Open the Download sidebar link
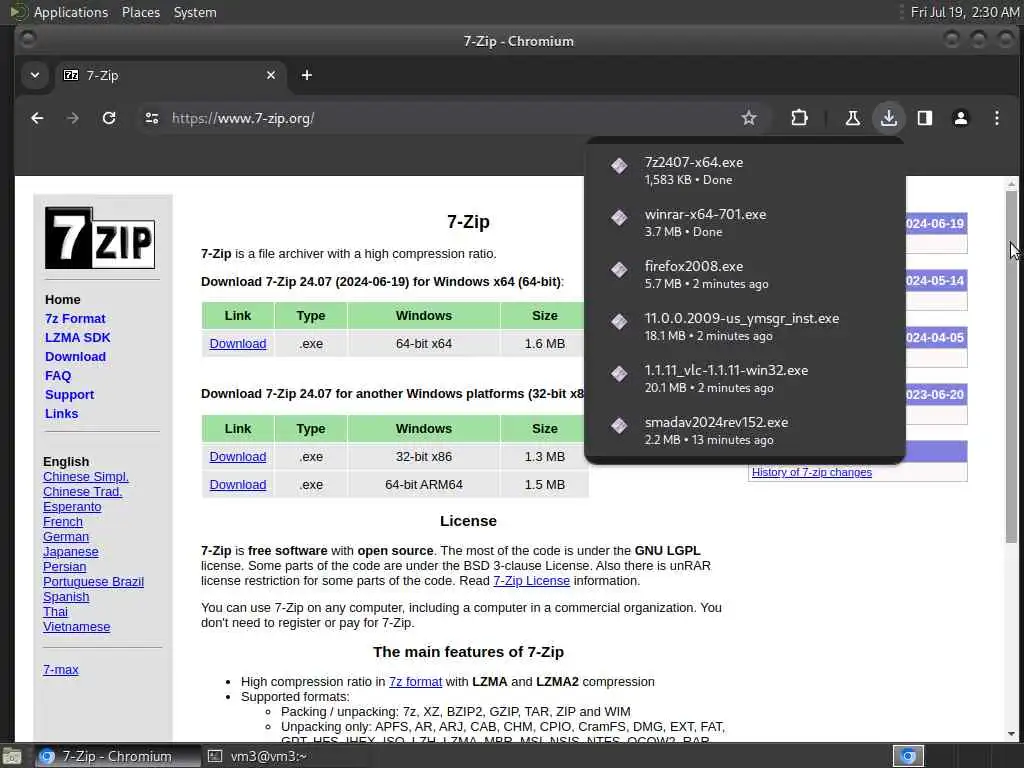This screenshot has height=768, width=1024. pyautogui.click(x=75, y=357)
